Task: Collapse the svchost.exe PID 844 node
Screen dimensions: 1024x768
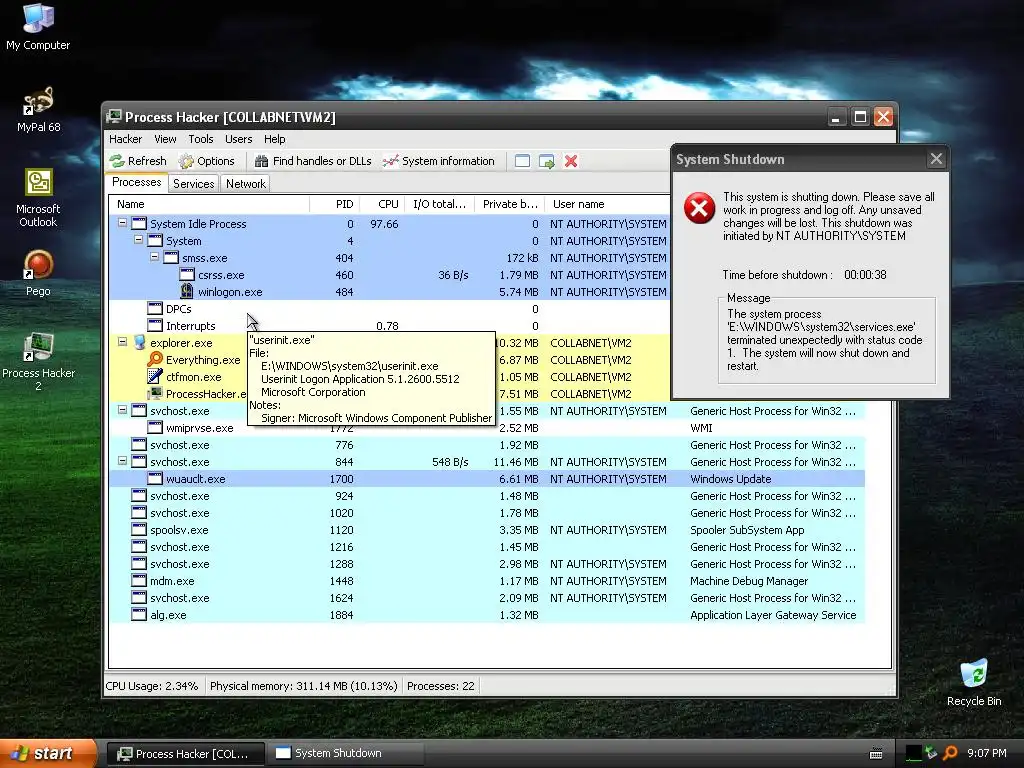Action: tap(122, 460)
